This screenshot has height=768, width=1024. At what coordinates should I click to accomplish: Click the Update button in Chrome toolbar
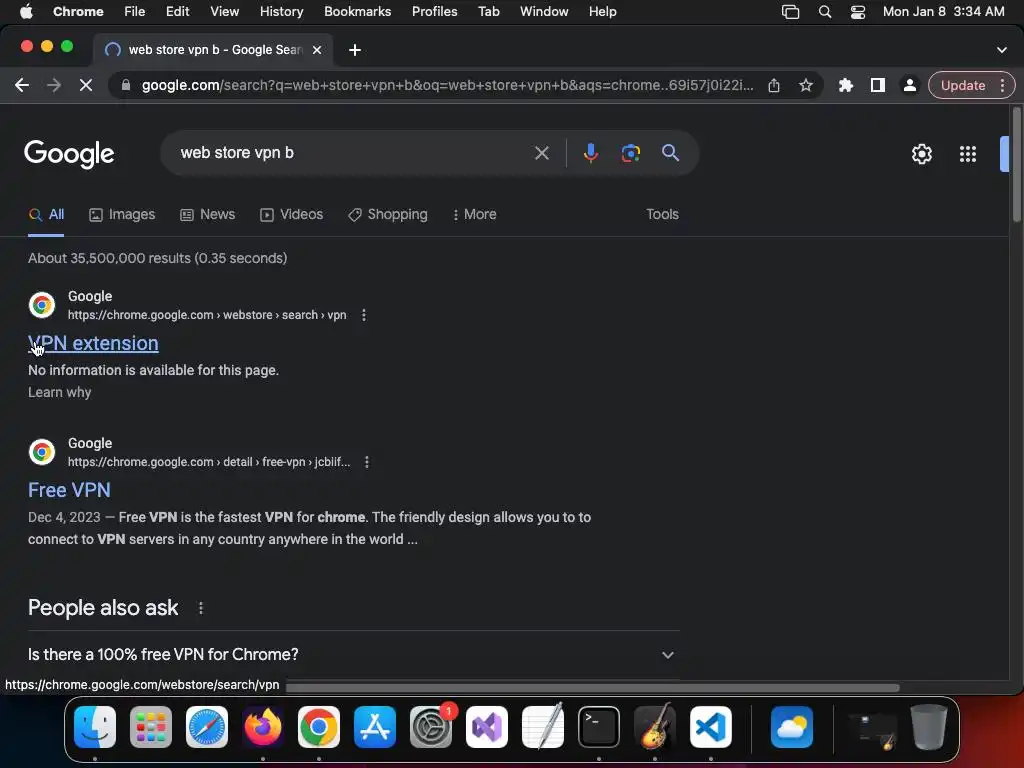click(x=963, y=86)
